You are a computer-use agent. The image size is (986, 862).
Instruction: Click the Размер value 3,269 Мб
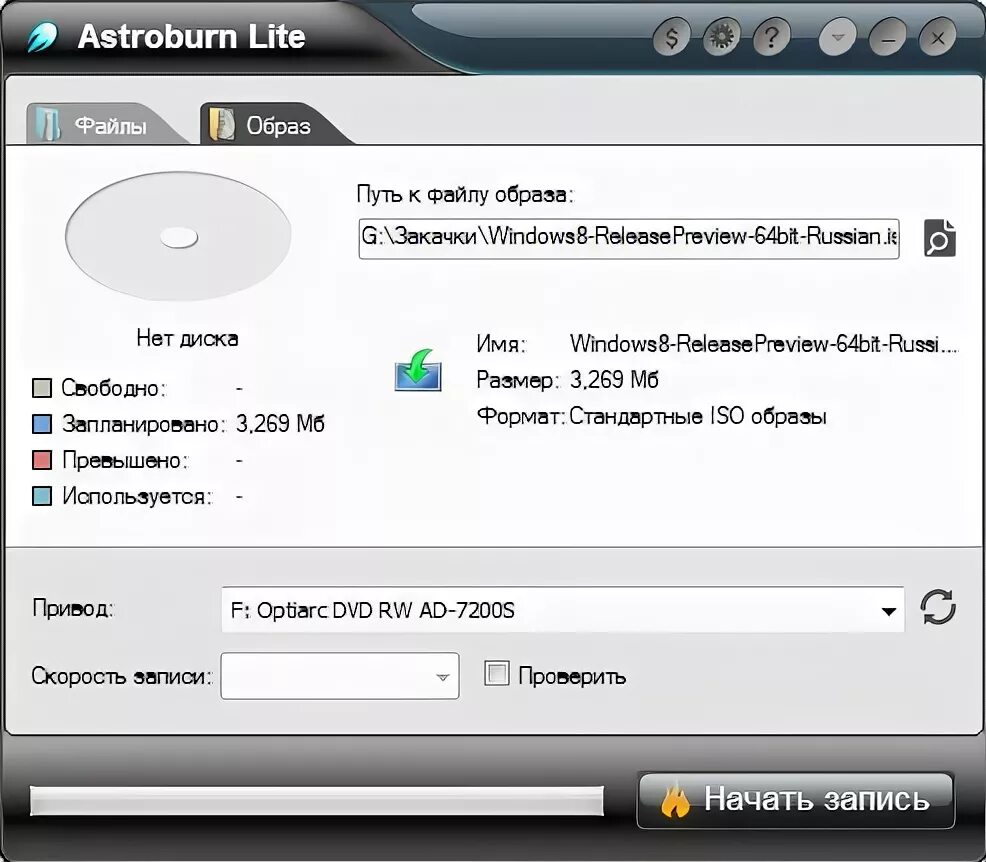[614, 380]
